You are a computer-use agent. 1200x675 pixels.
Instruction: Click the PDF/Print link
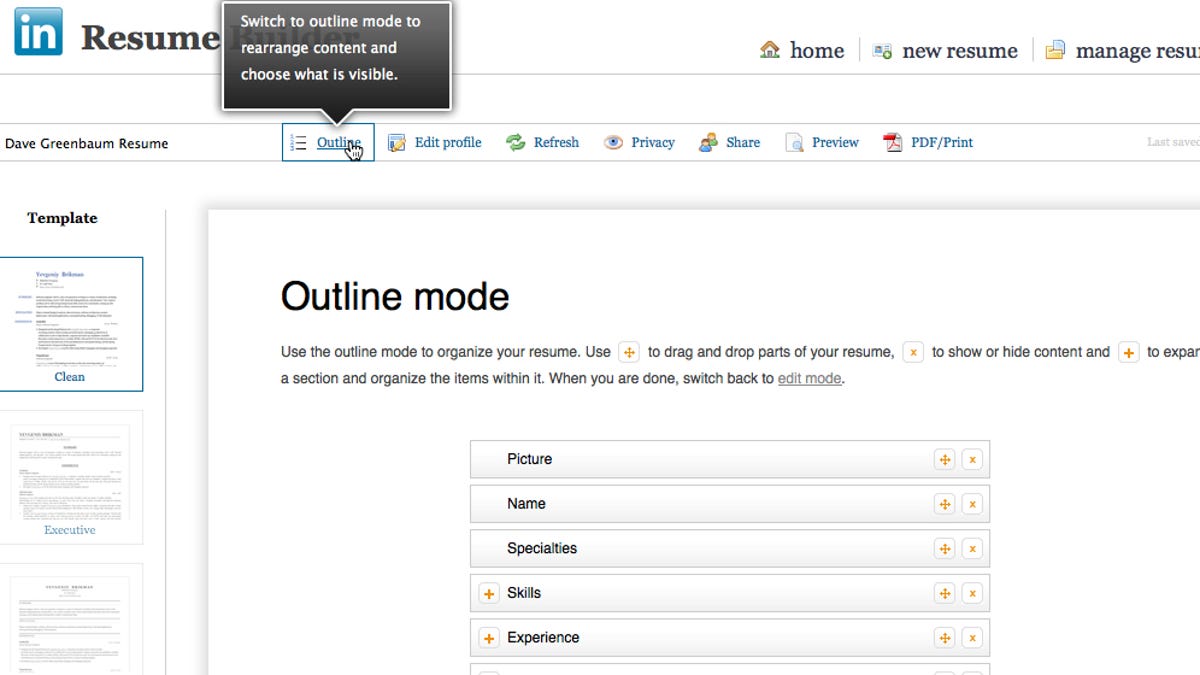pos(942,143)
